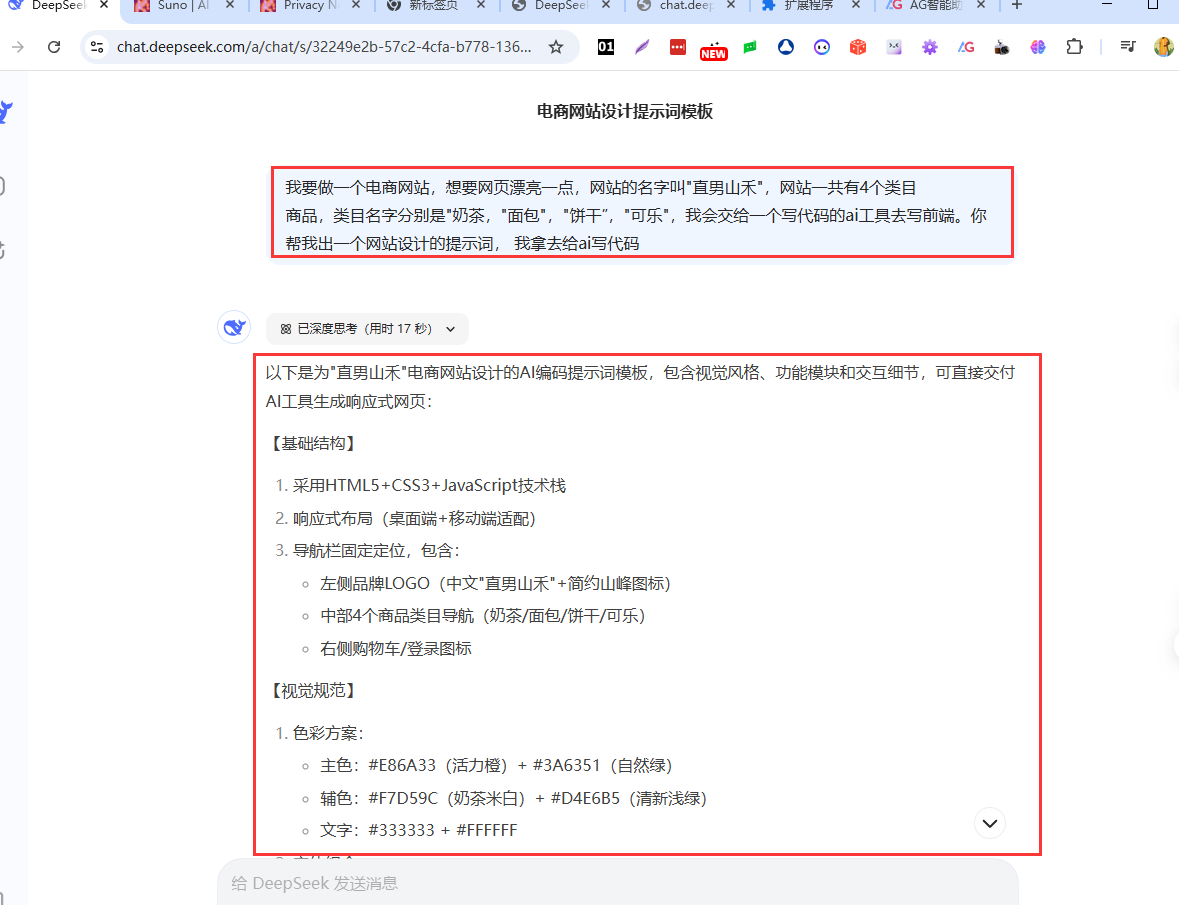Click the blue circle triangle extension icon
1179x905 pixels.
point(786,47)
